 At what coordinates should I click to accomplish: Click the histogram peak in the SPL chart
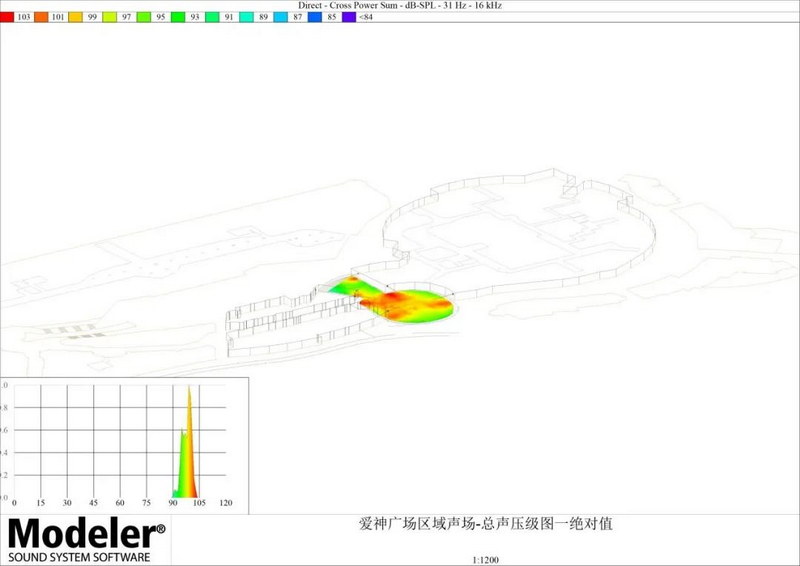[x=188, y=393]
